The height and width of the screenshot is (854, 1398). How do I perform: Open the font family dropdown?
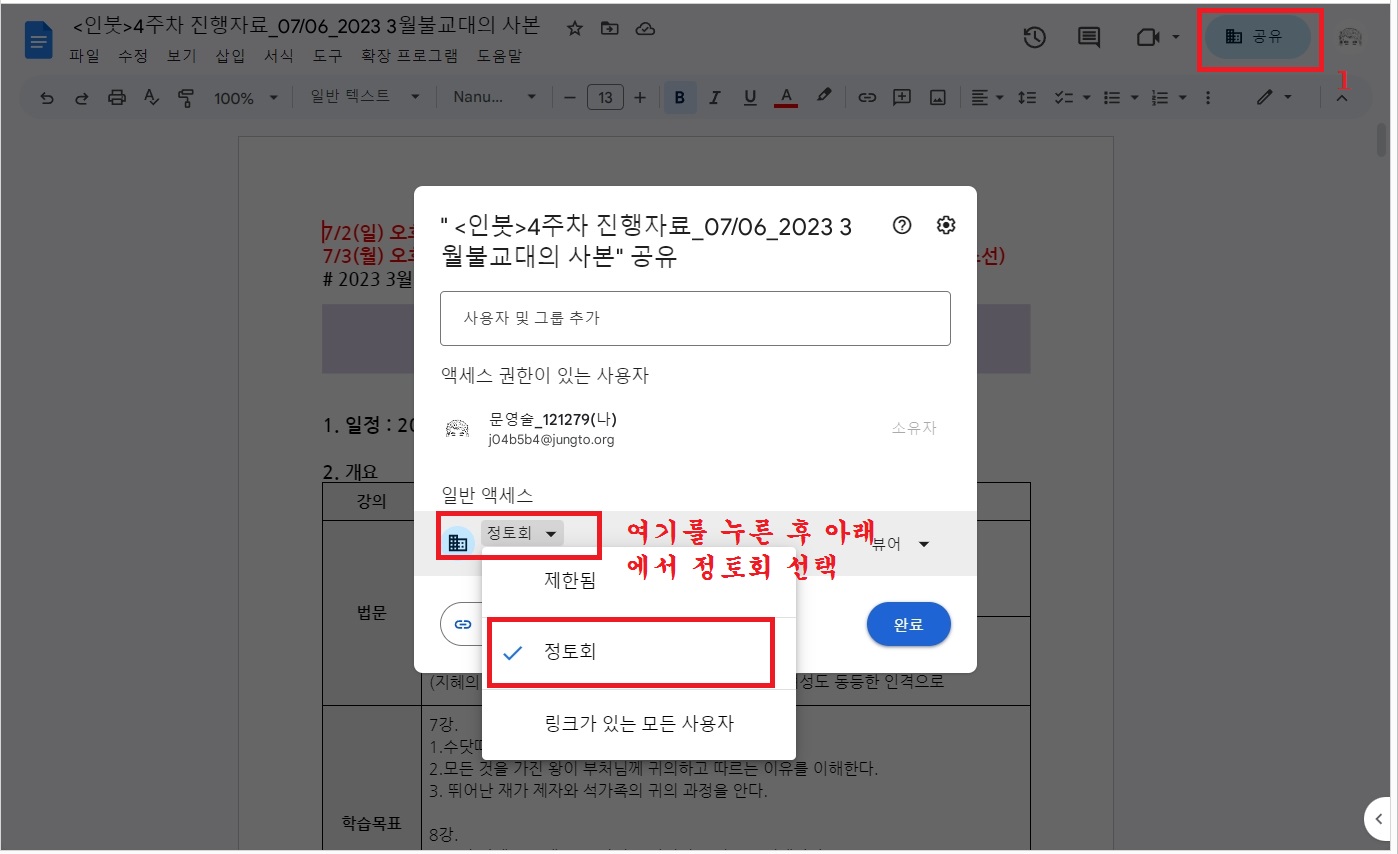tap(494, 97)
